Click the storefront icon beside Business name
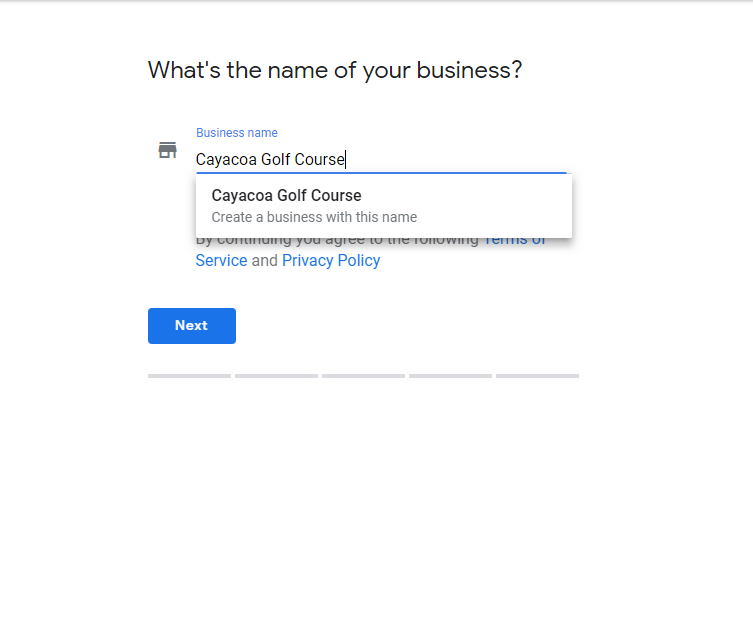 (x=168, y=150)
